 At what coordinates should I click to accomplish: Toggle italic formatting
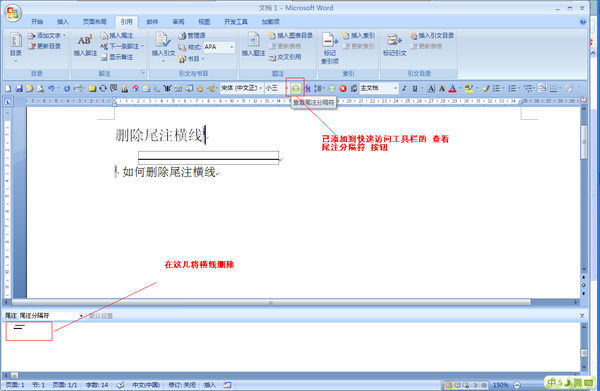click(404, 88)
